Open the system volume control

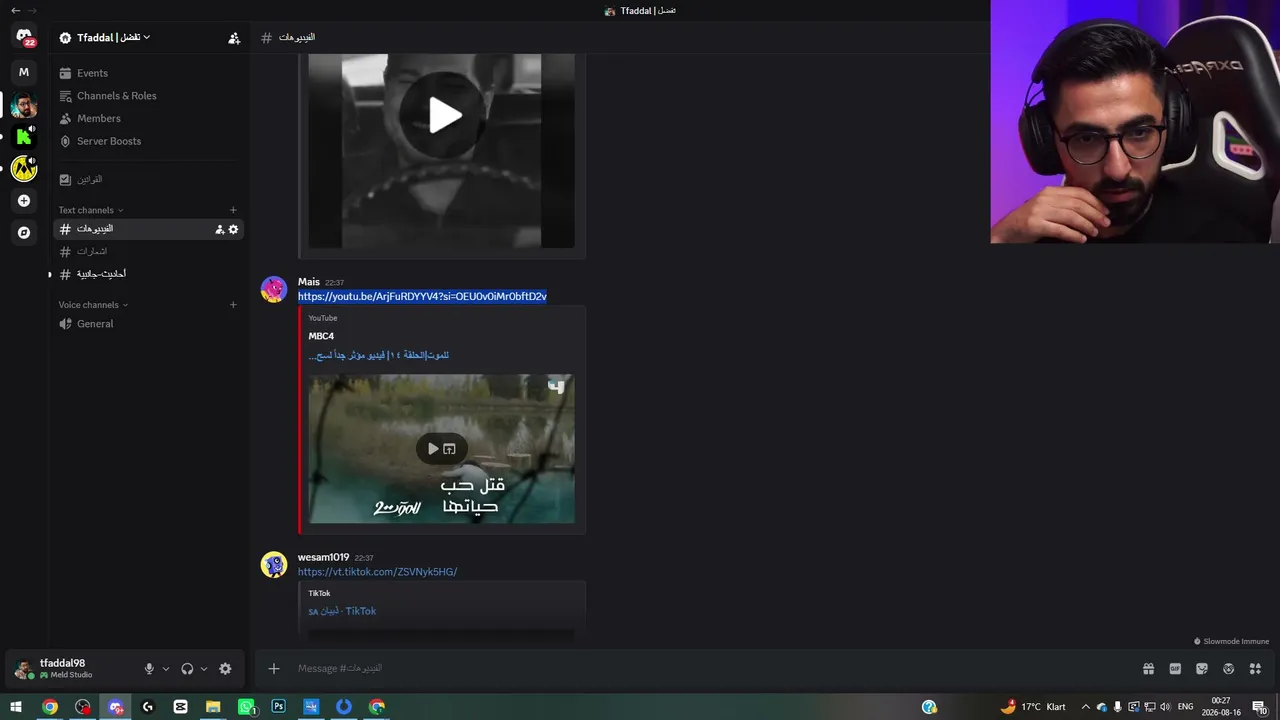point(1165,707)
